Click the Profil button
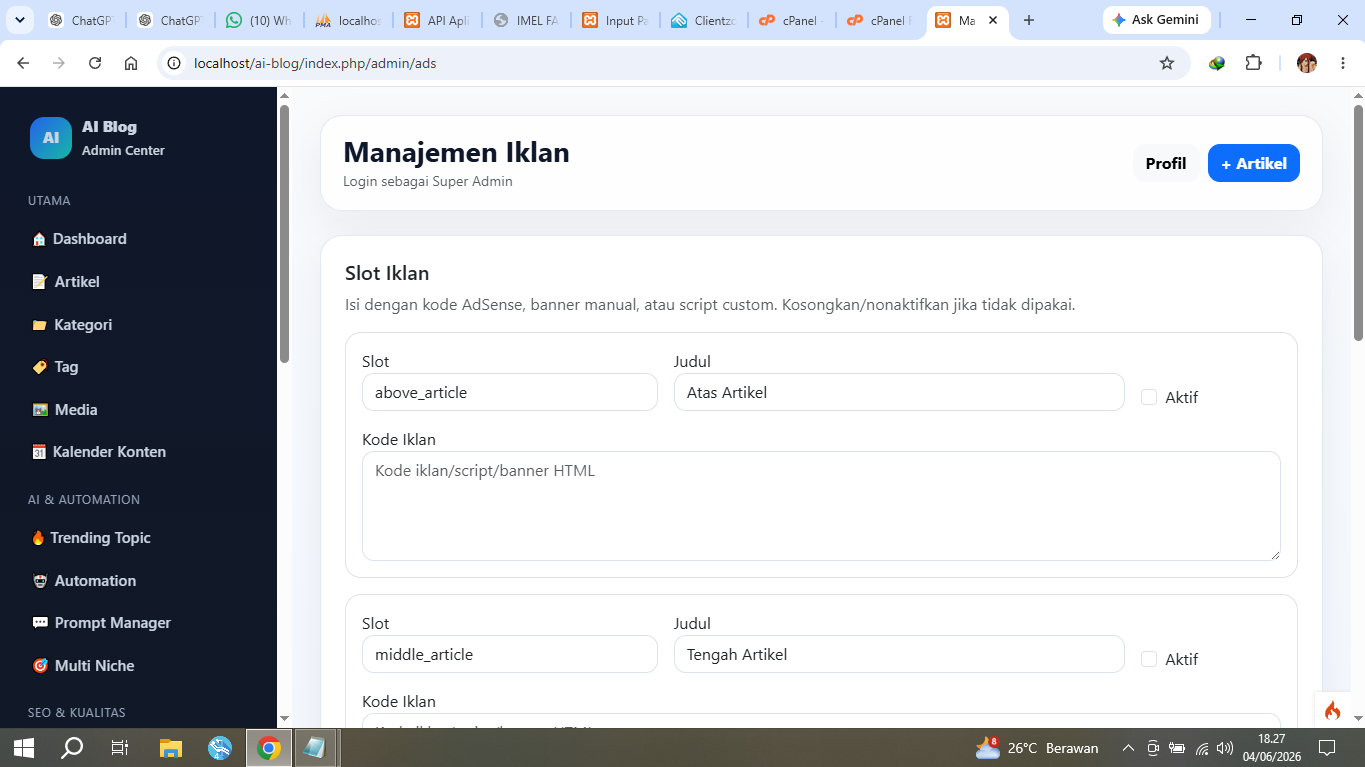Image resolution: width=1365 pixels, height=767 pixels. [x=1166, y=163]
